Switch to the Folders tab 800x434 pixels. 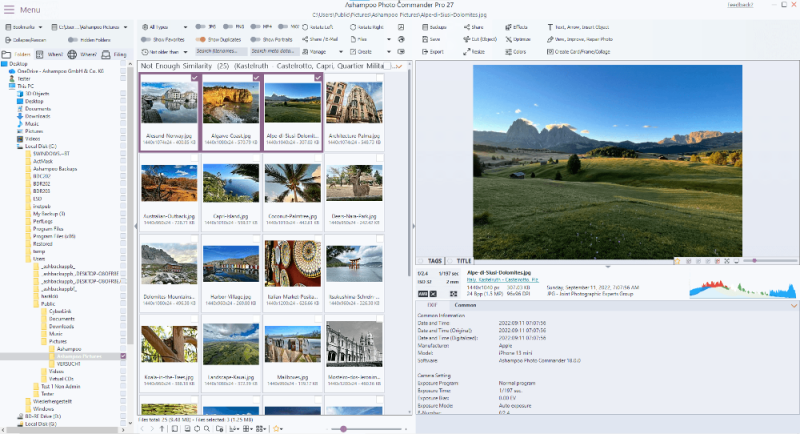tap(17, 54)
